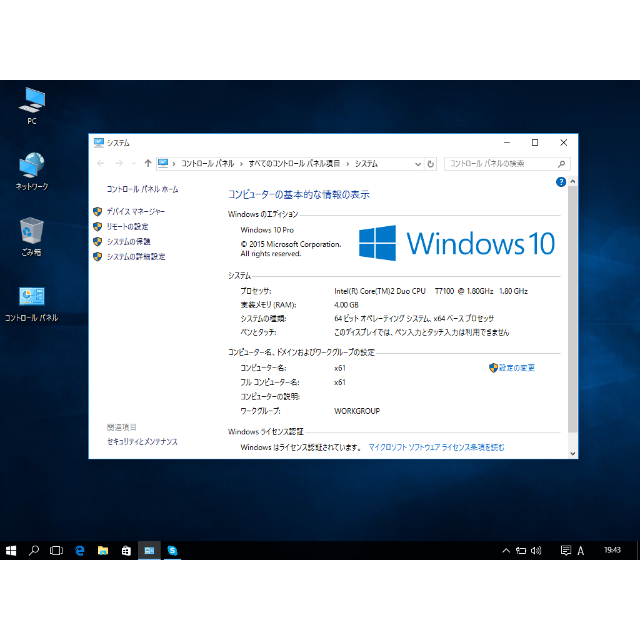Click the Show desktop strip at taskbar end

coord(638,551)
